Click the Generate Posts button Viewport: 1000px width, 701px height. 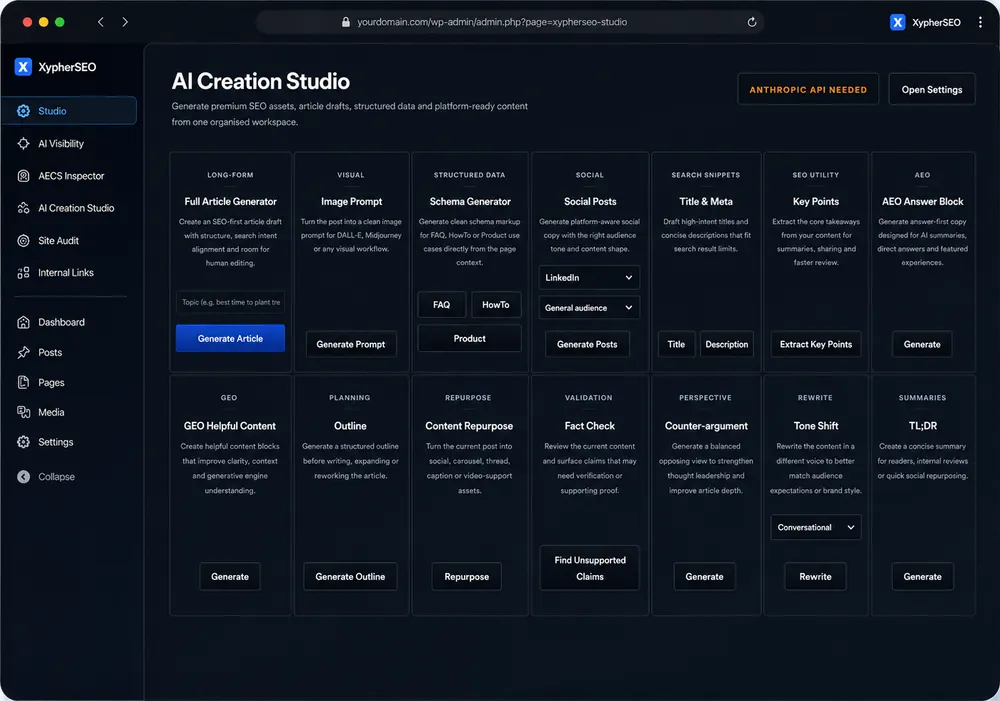tap(587, 344)
